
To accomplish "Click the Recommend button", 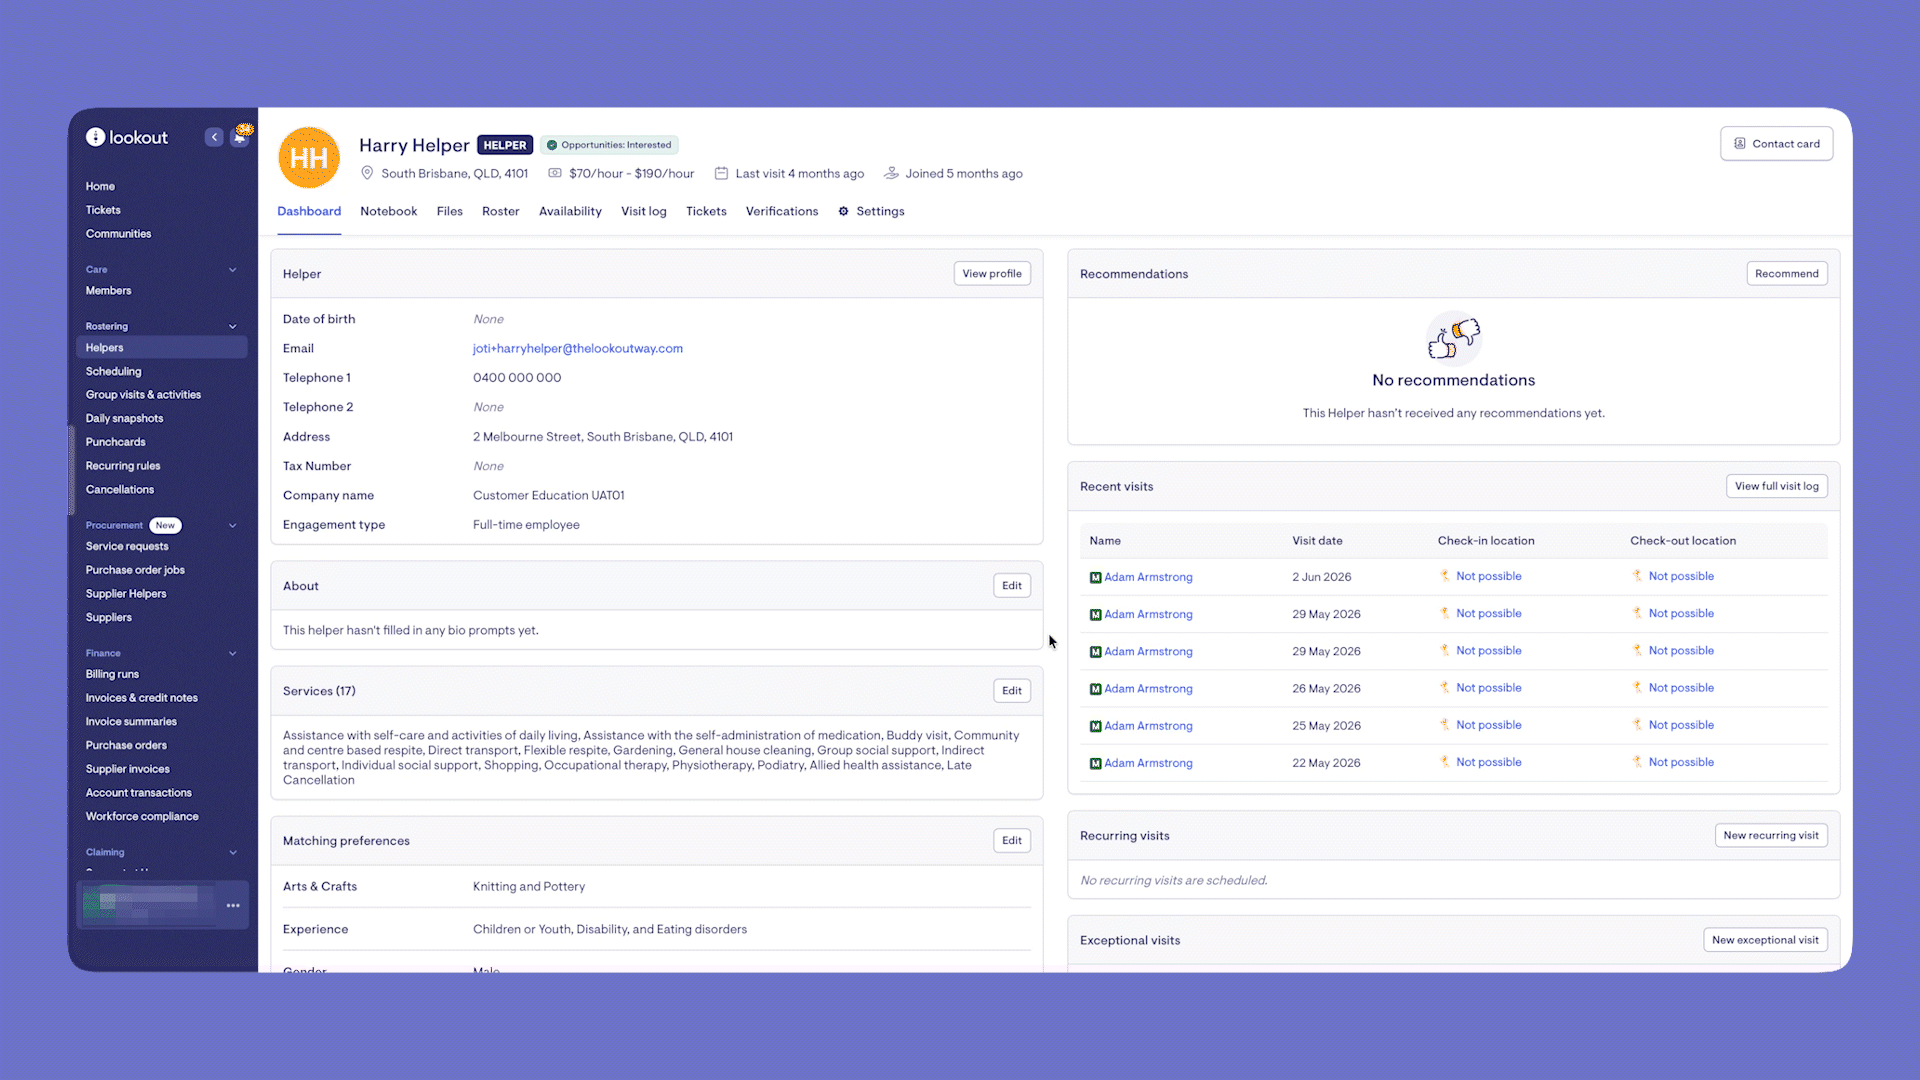I will (x=1786, y=274).
